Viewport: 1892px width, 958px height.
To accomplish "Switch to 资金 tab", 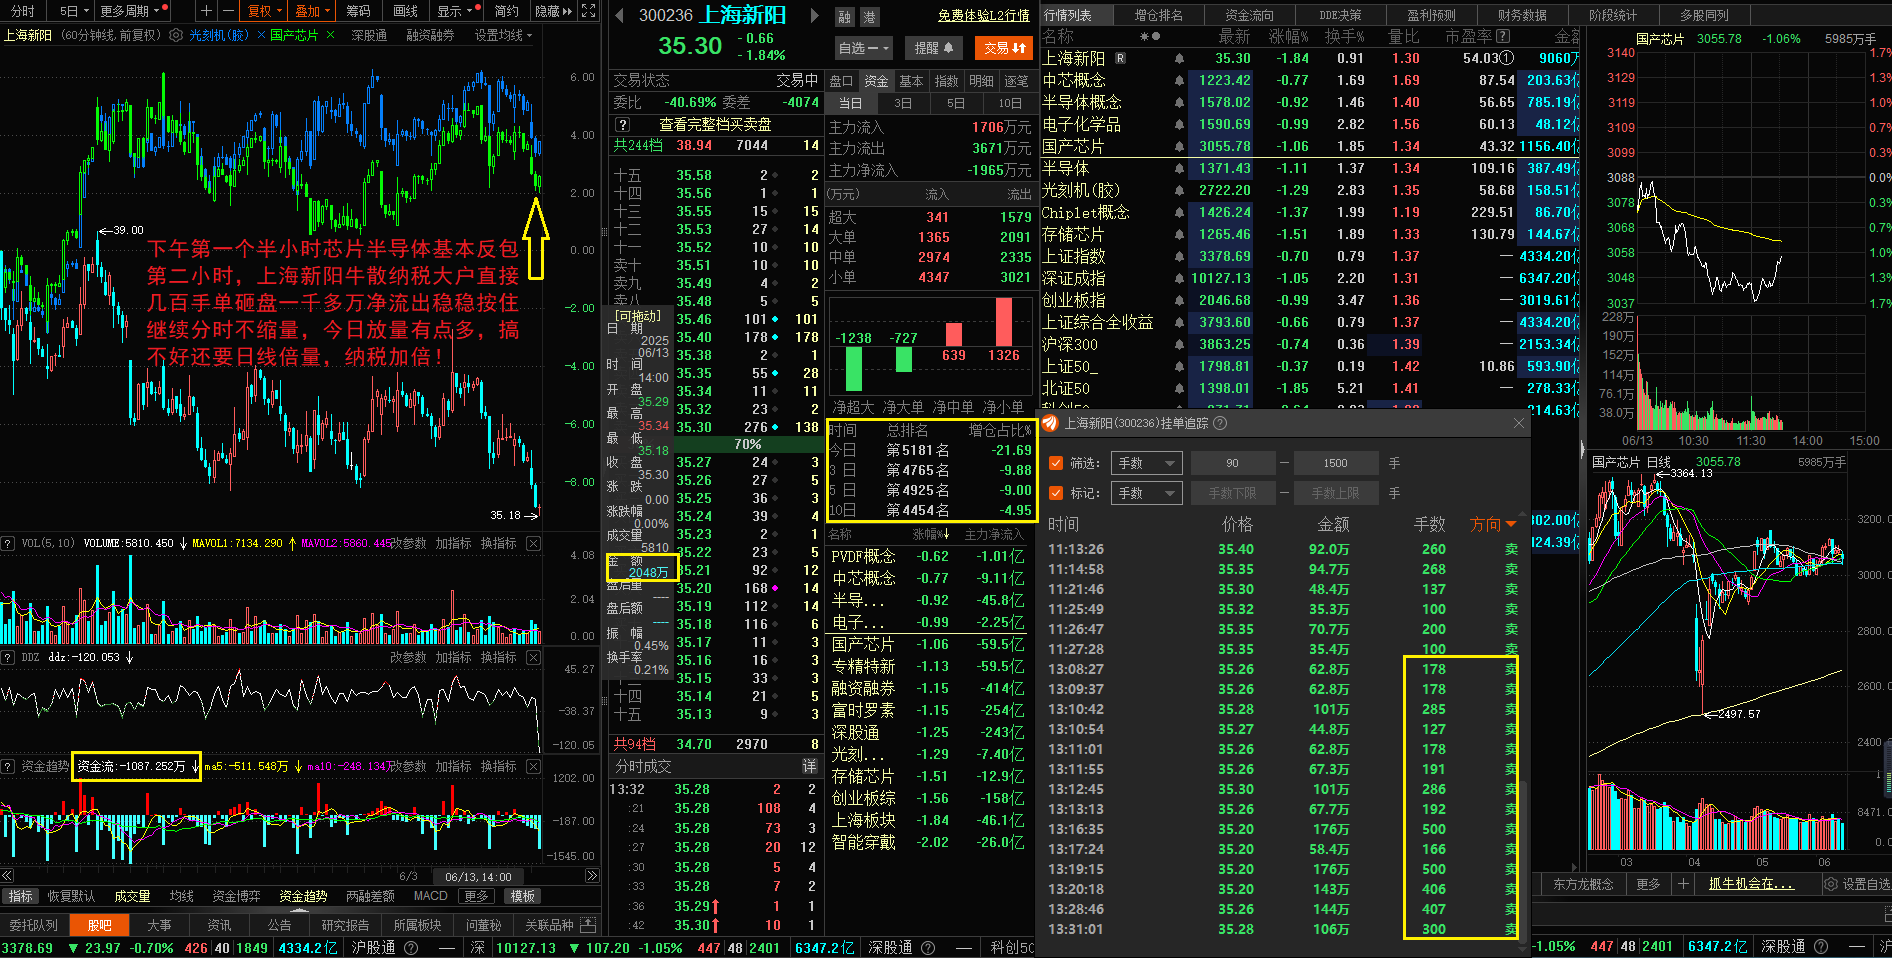I will (876, 81).
